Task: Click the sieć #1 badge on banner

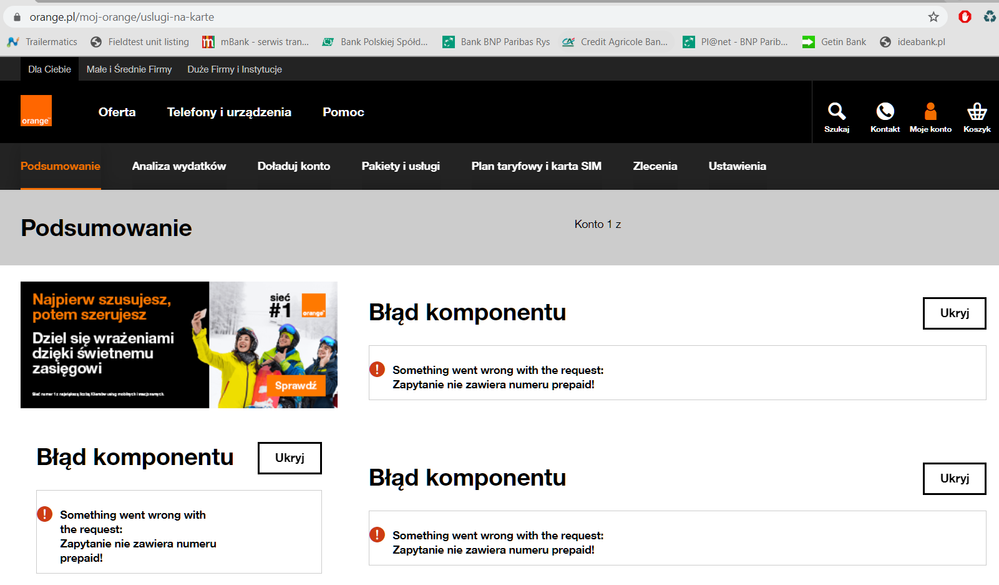Action: point(280,306)
